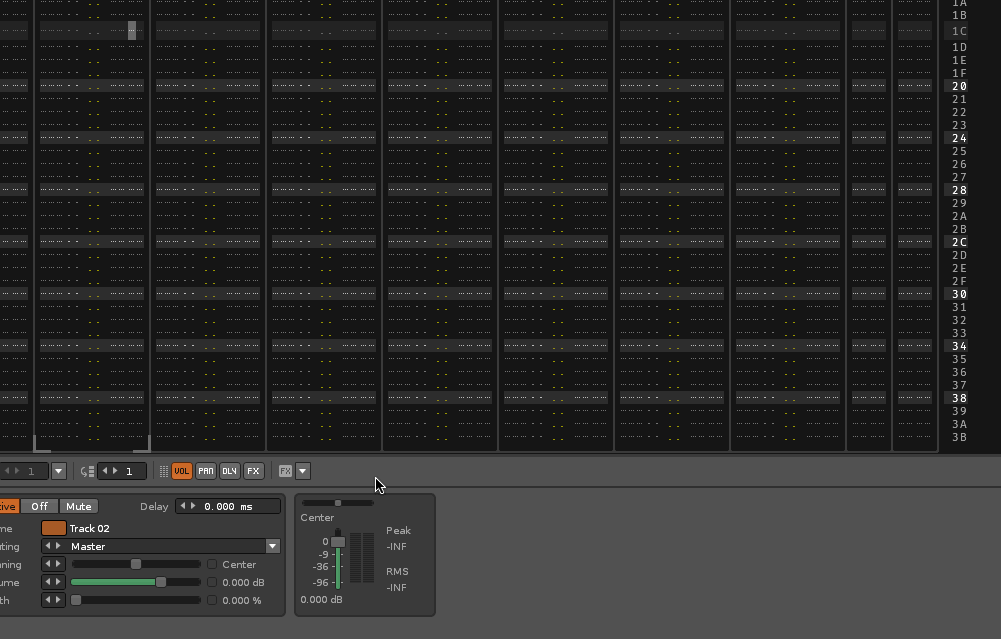
Task: Open the dropdown arrow next to dimmed 1 field
Action: 59,471
